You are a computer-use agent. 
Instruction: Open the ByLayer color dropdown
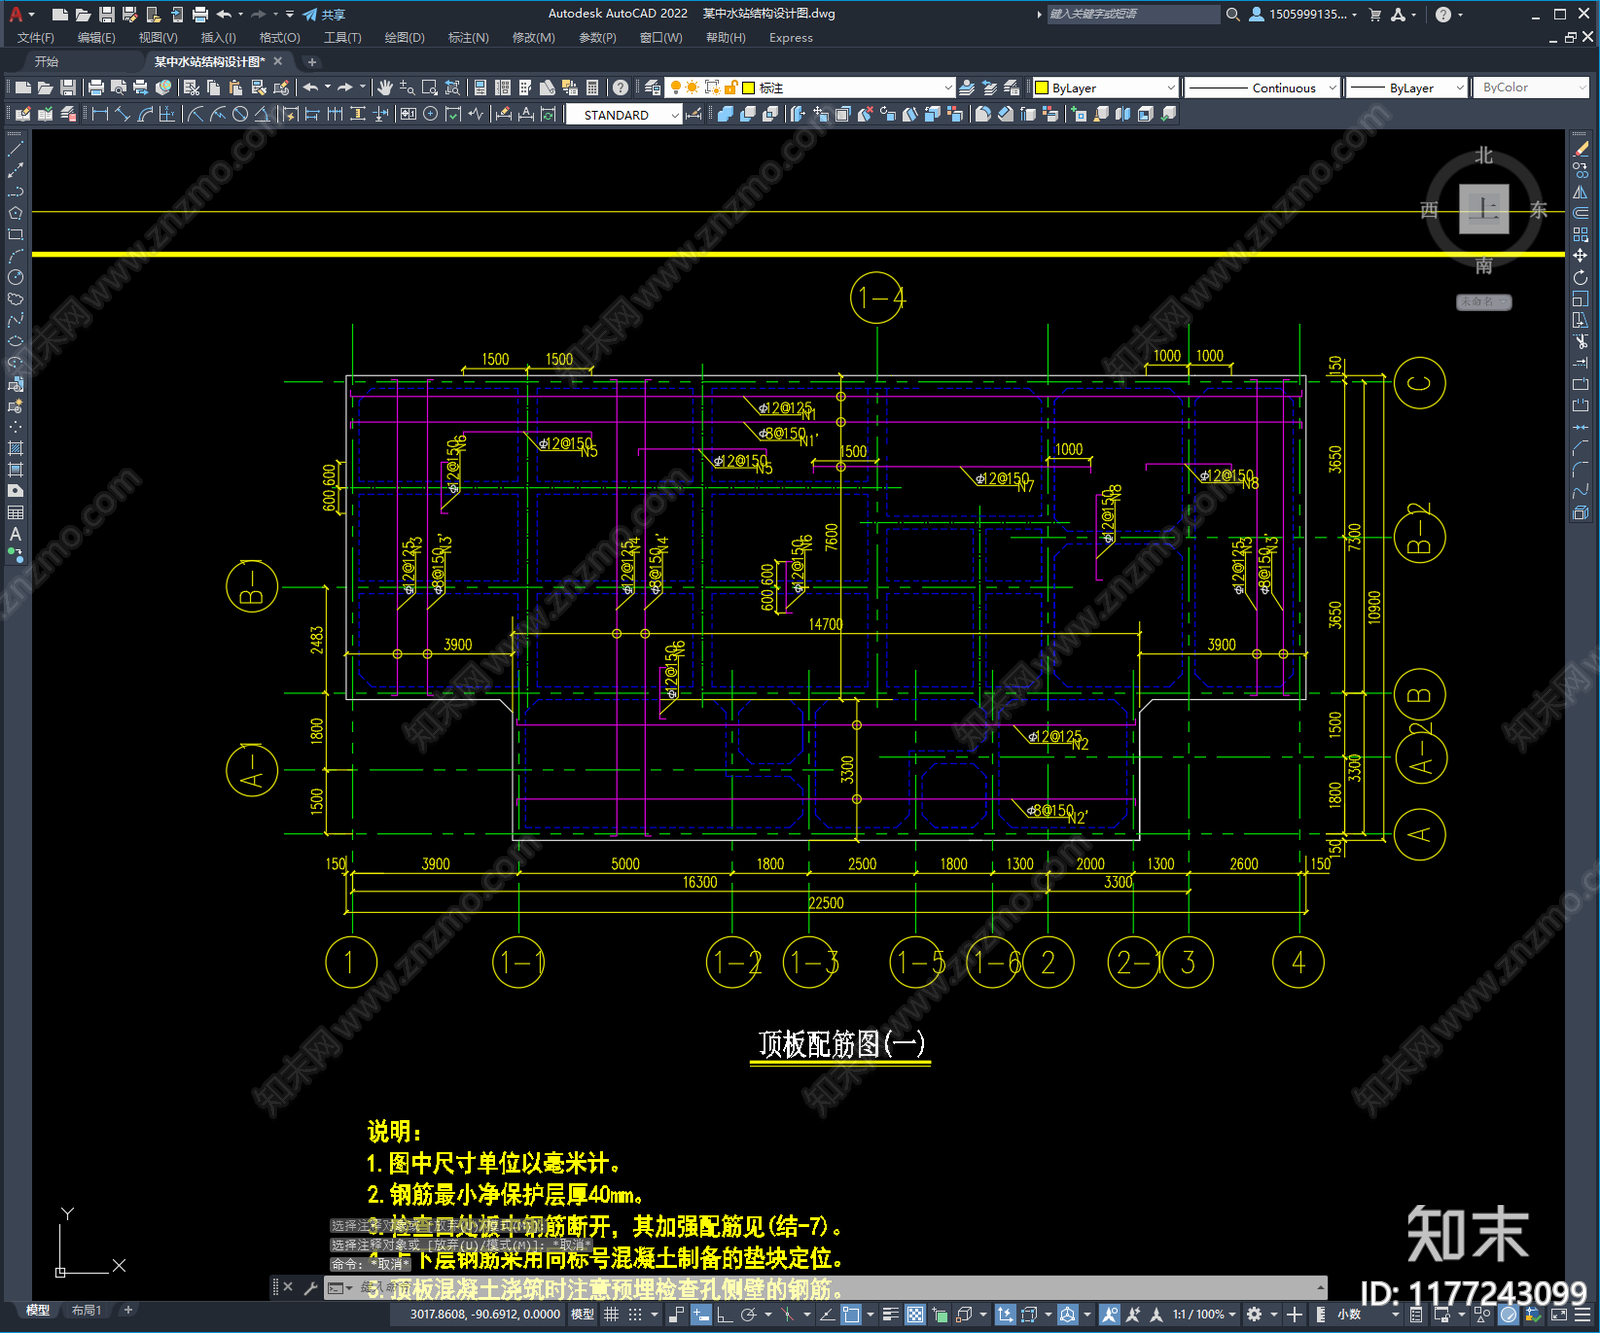[1105, 88]
